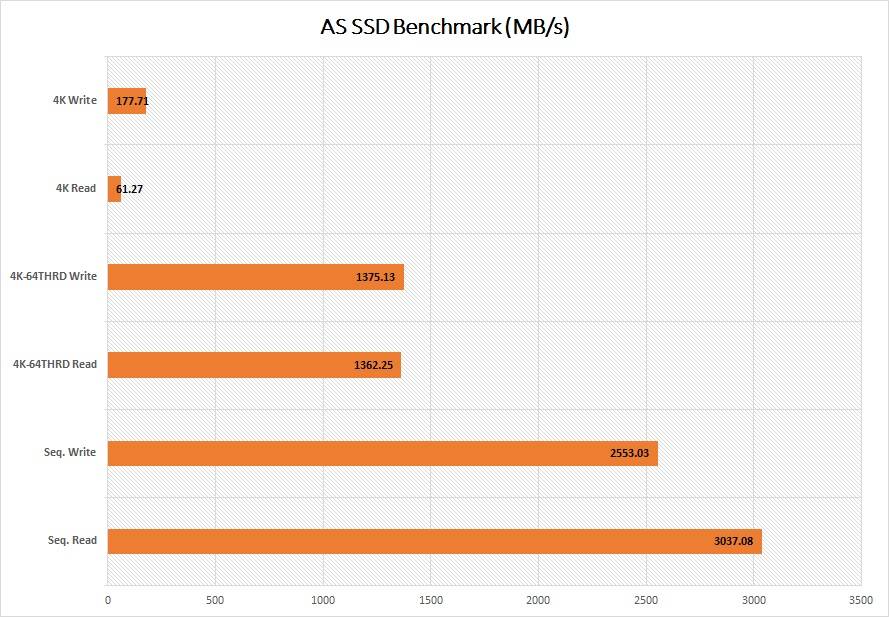Viewport: 889px width, 617px height.
Task: Click the 2000 value on horizontal axis
Action: point(539,601)
